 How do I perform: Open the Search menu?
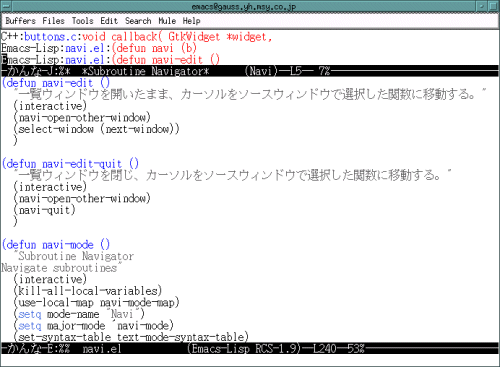pos(138,21)
